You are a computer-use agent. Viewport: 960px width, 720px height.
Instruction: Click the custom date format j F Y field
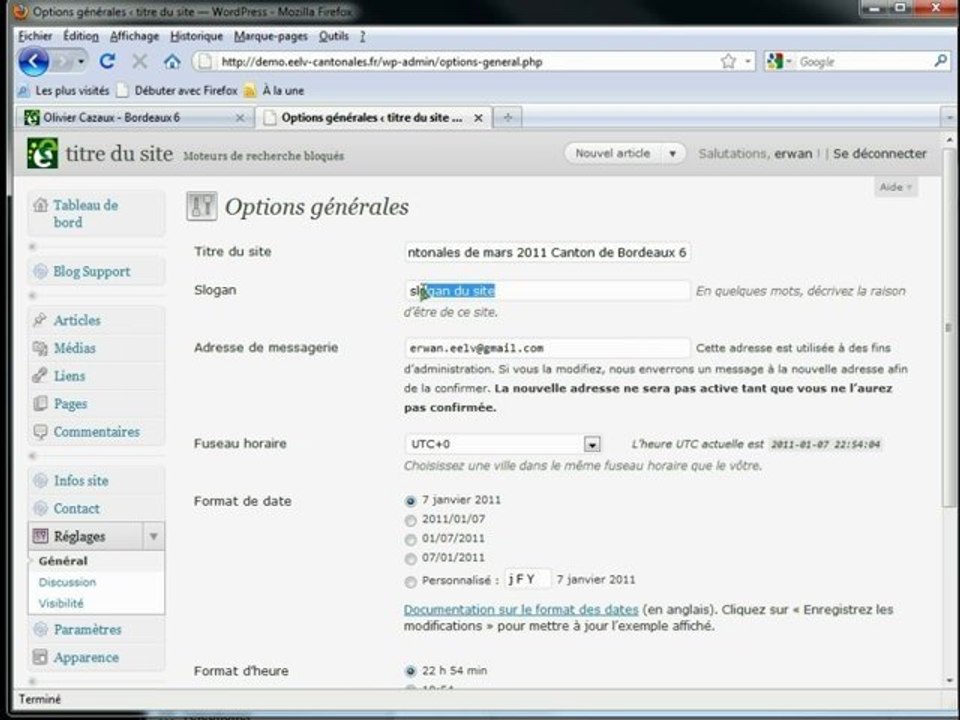528,579
